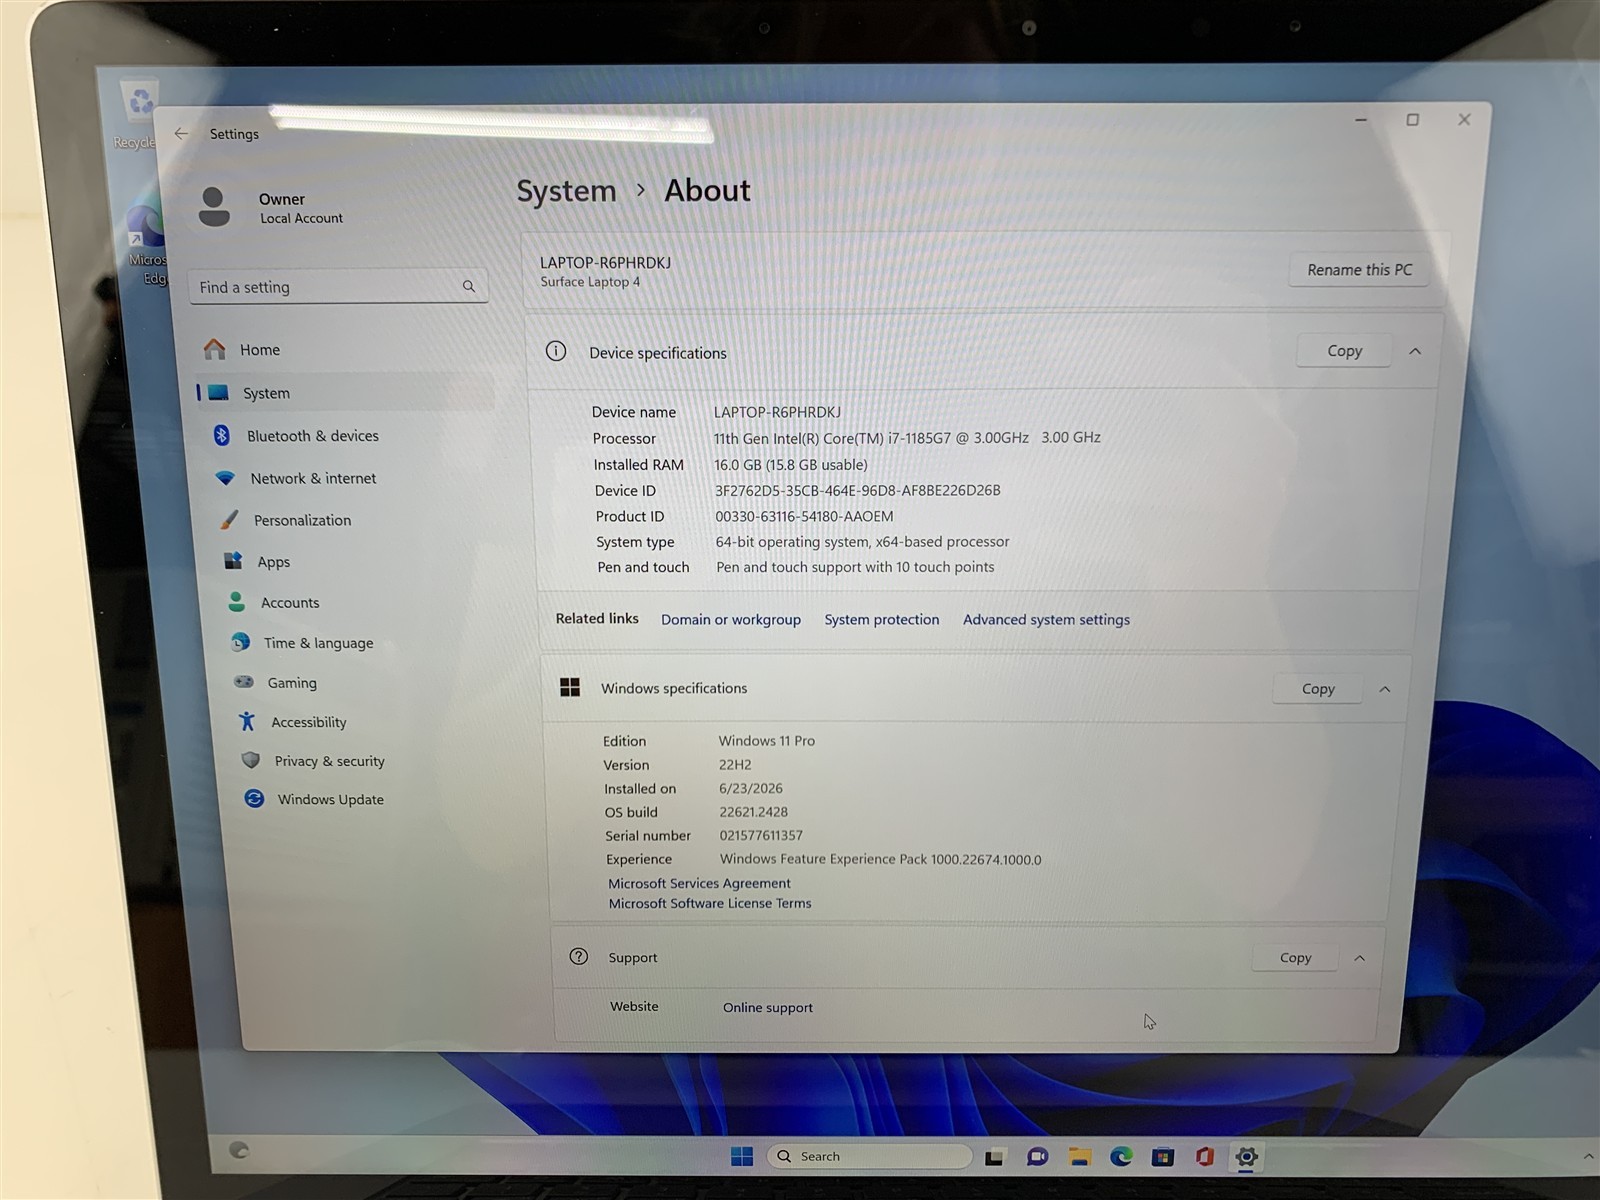The height and width of the screenshot is (1200, 1600).
Task: Collapse the Device specifications section
Action: click(x=1415, y=351)
